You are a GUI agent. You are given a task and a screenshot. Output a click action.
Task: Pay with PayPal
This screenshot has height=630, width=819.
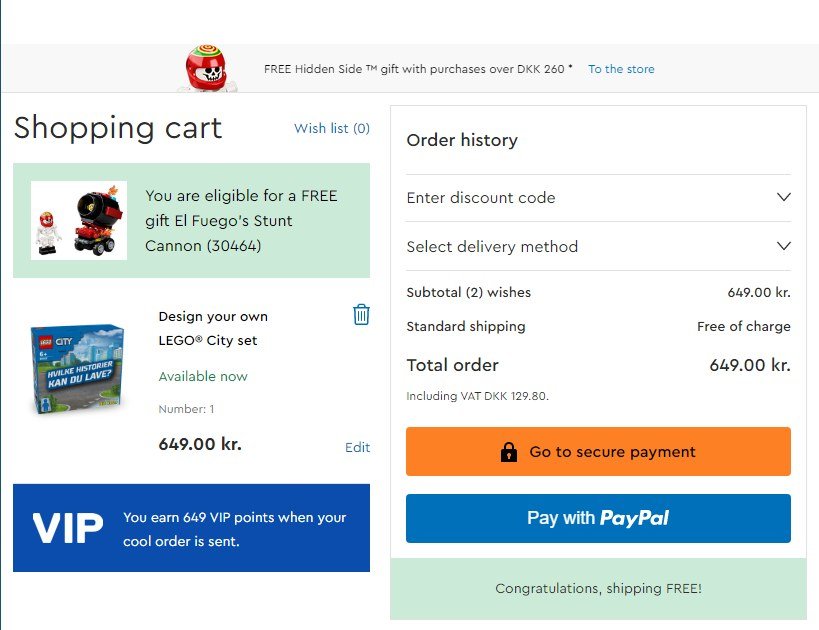tap(598, 518)
